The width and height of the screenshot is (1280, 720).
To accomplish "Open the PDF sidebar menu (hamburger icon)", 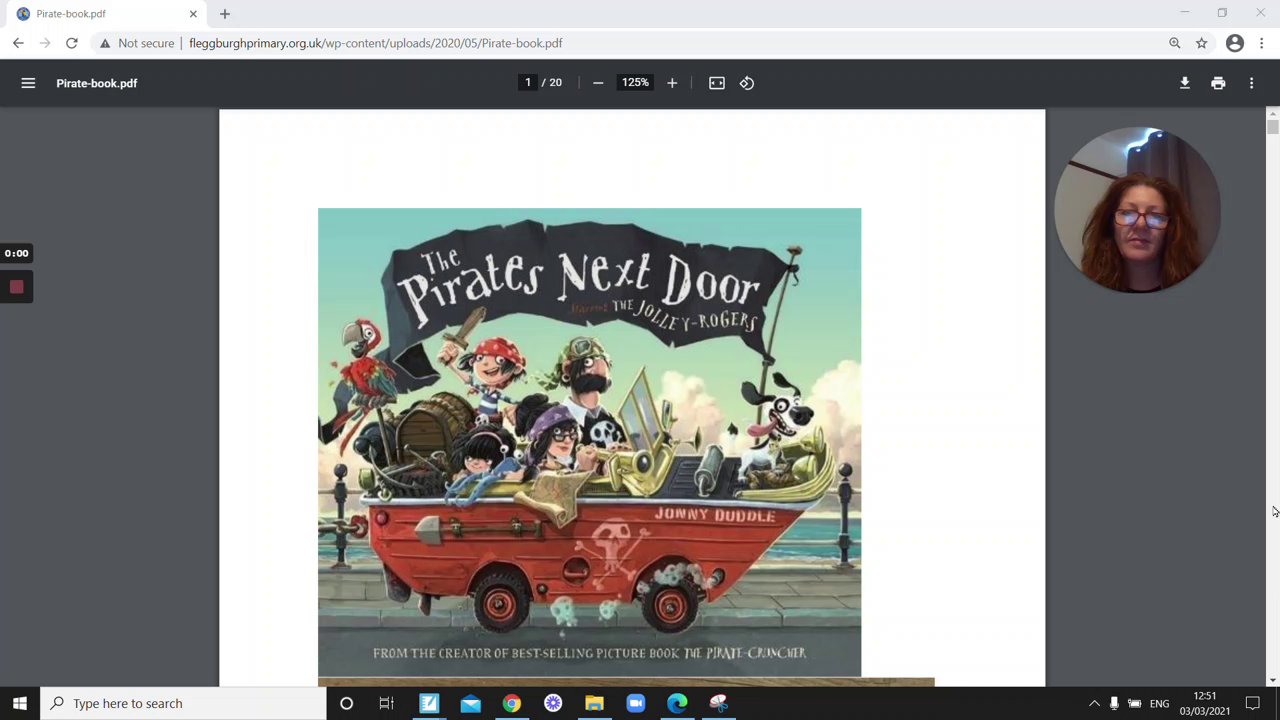I will [28, 83].
